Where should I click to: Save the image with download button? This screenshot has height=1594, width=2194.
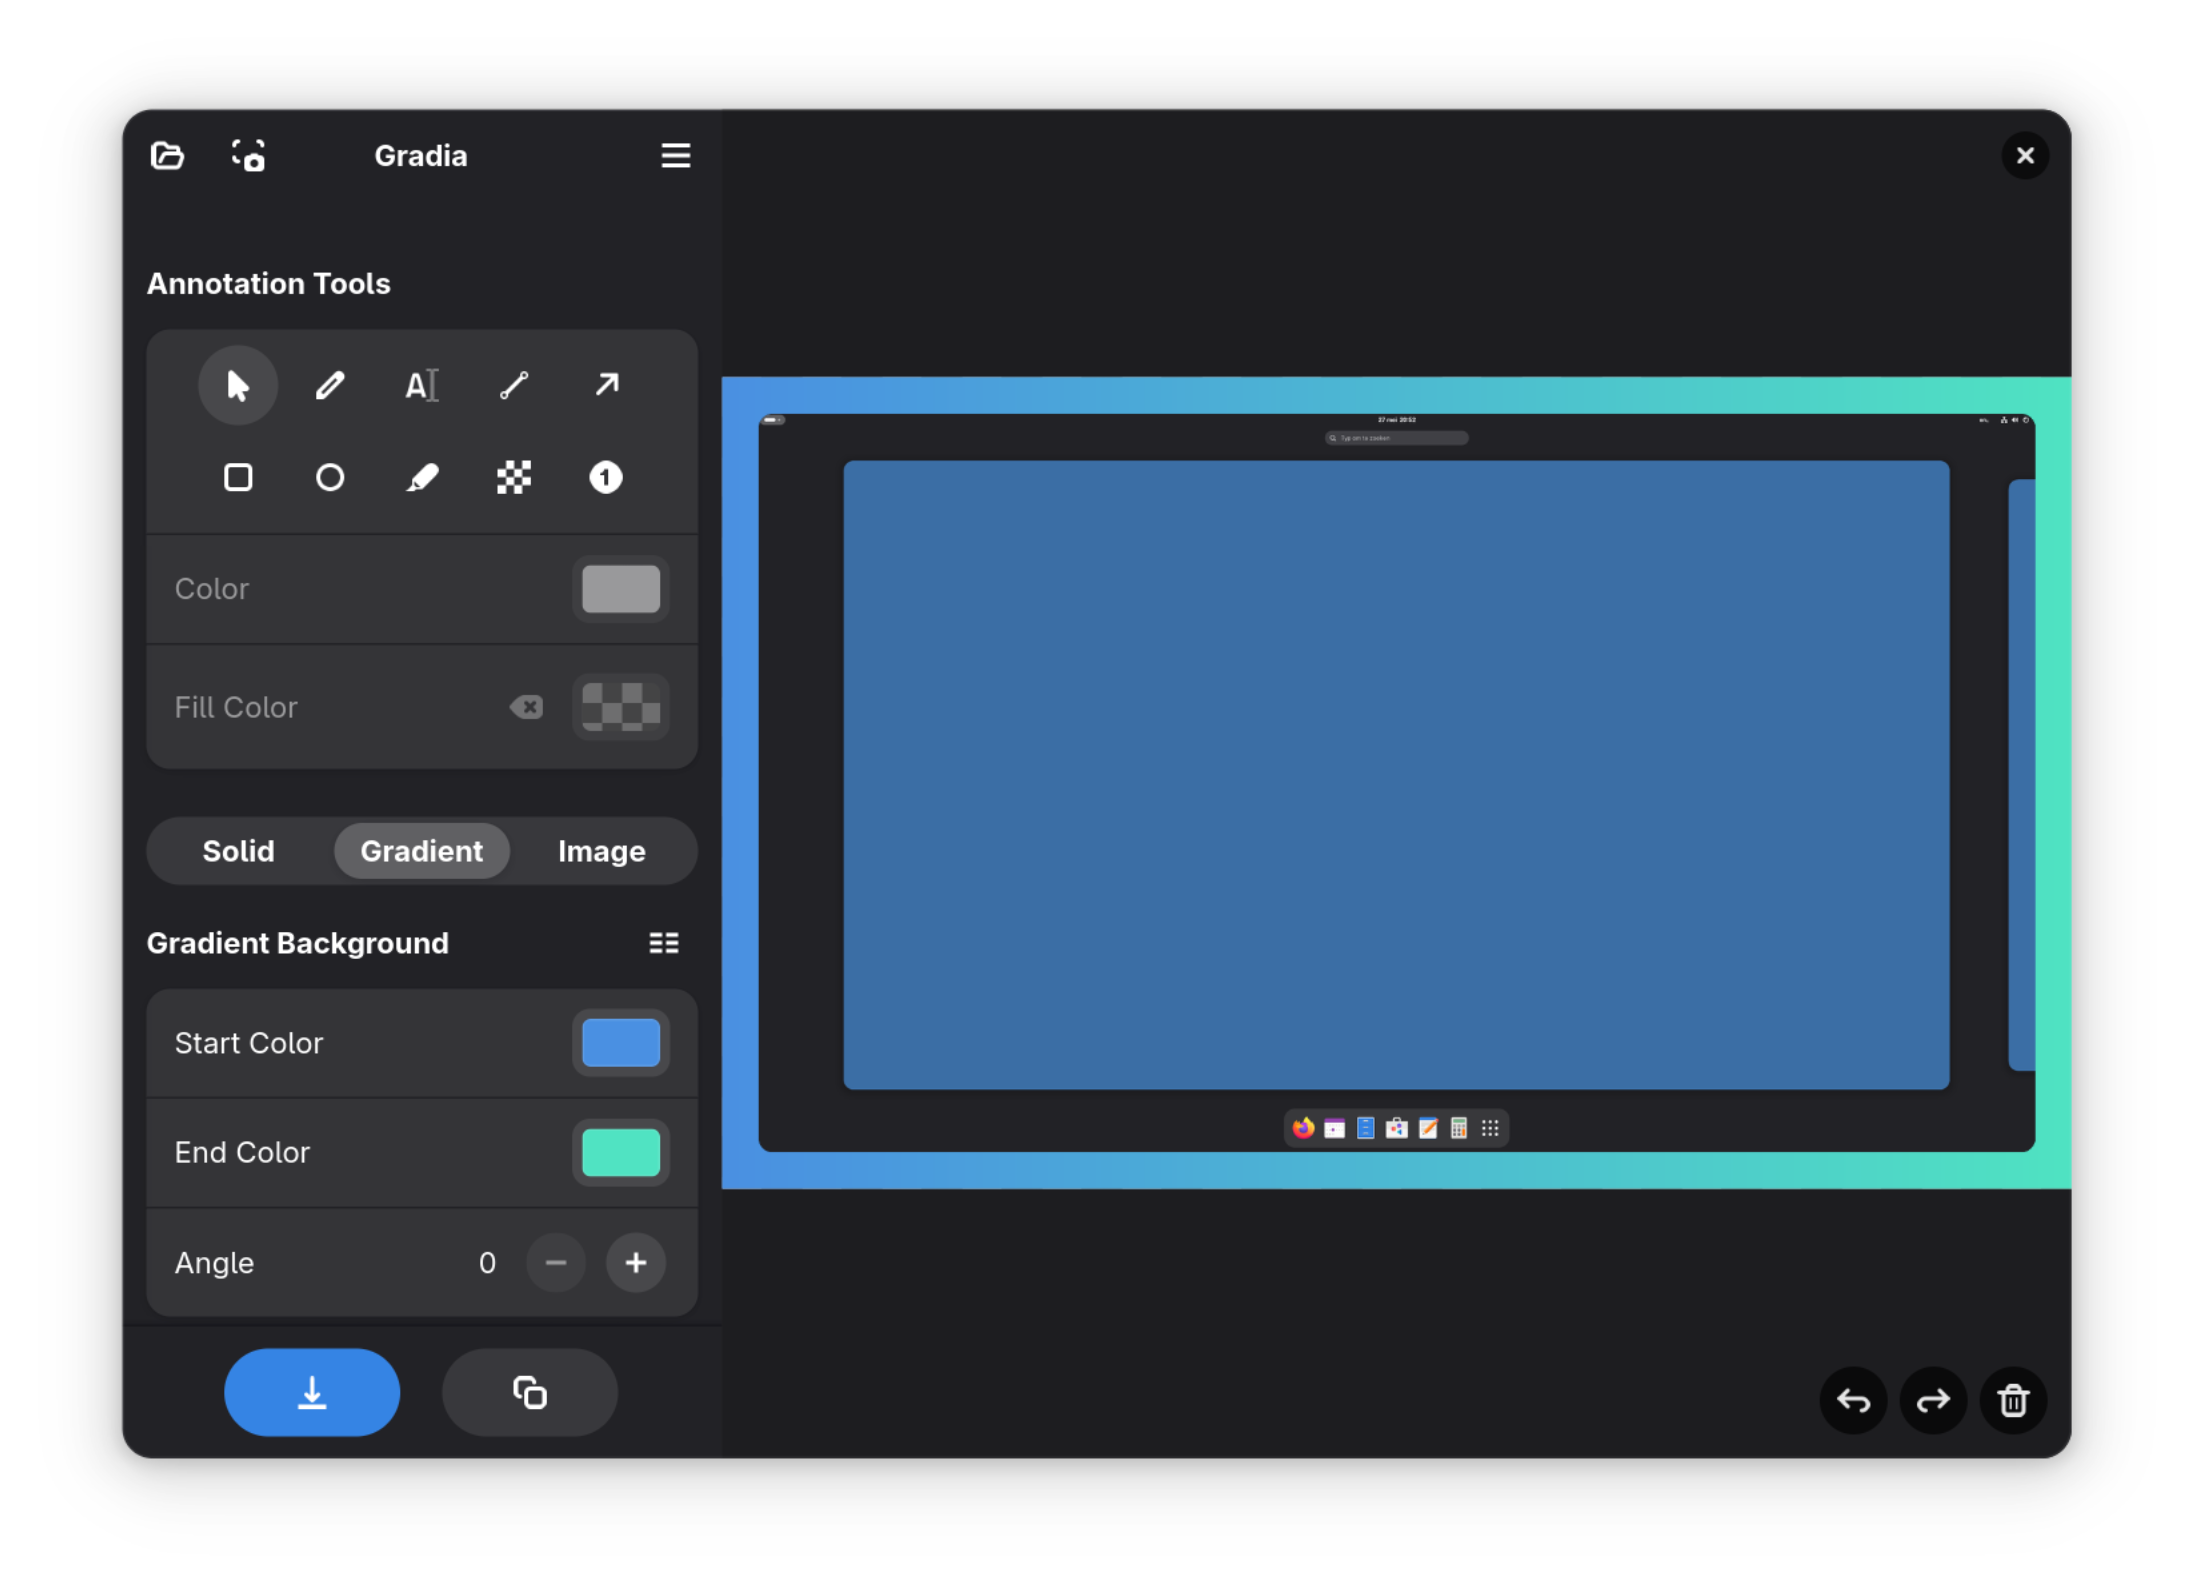pyautogui.click(x=312, y=1393)
